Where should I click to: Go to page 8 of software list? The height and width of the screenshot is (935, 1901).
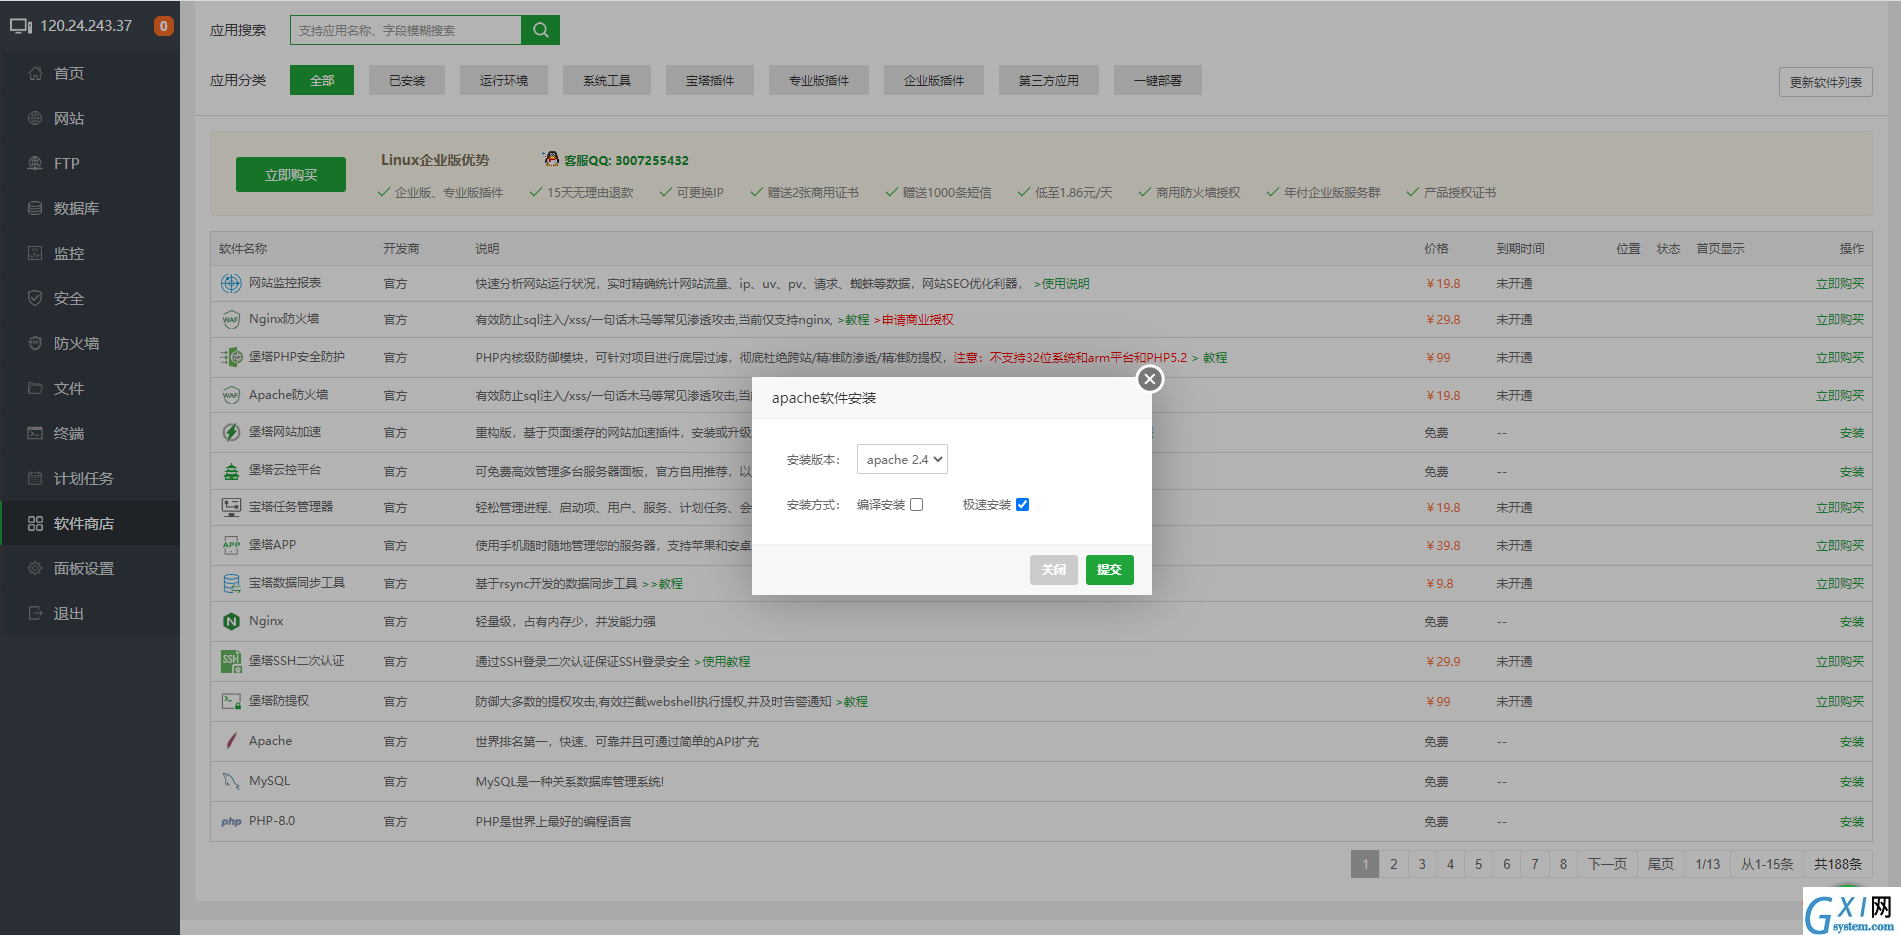1563,864
